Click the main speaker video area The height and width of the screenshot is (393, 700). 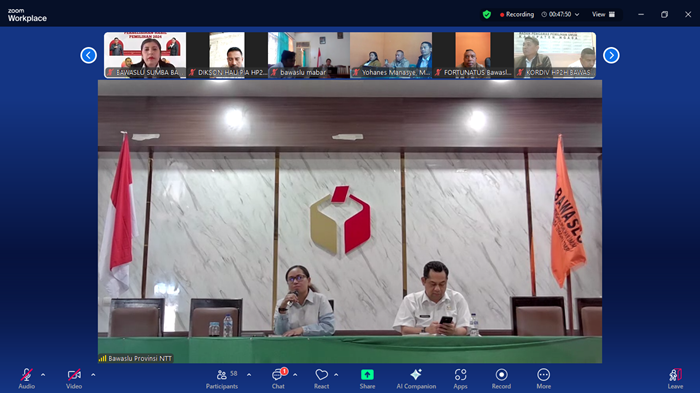coord(350,222)
